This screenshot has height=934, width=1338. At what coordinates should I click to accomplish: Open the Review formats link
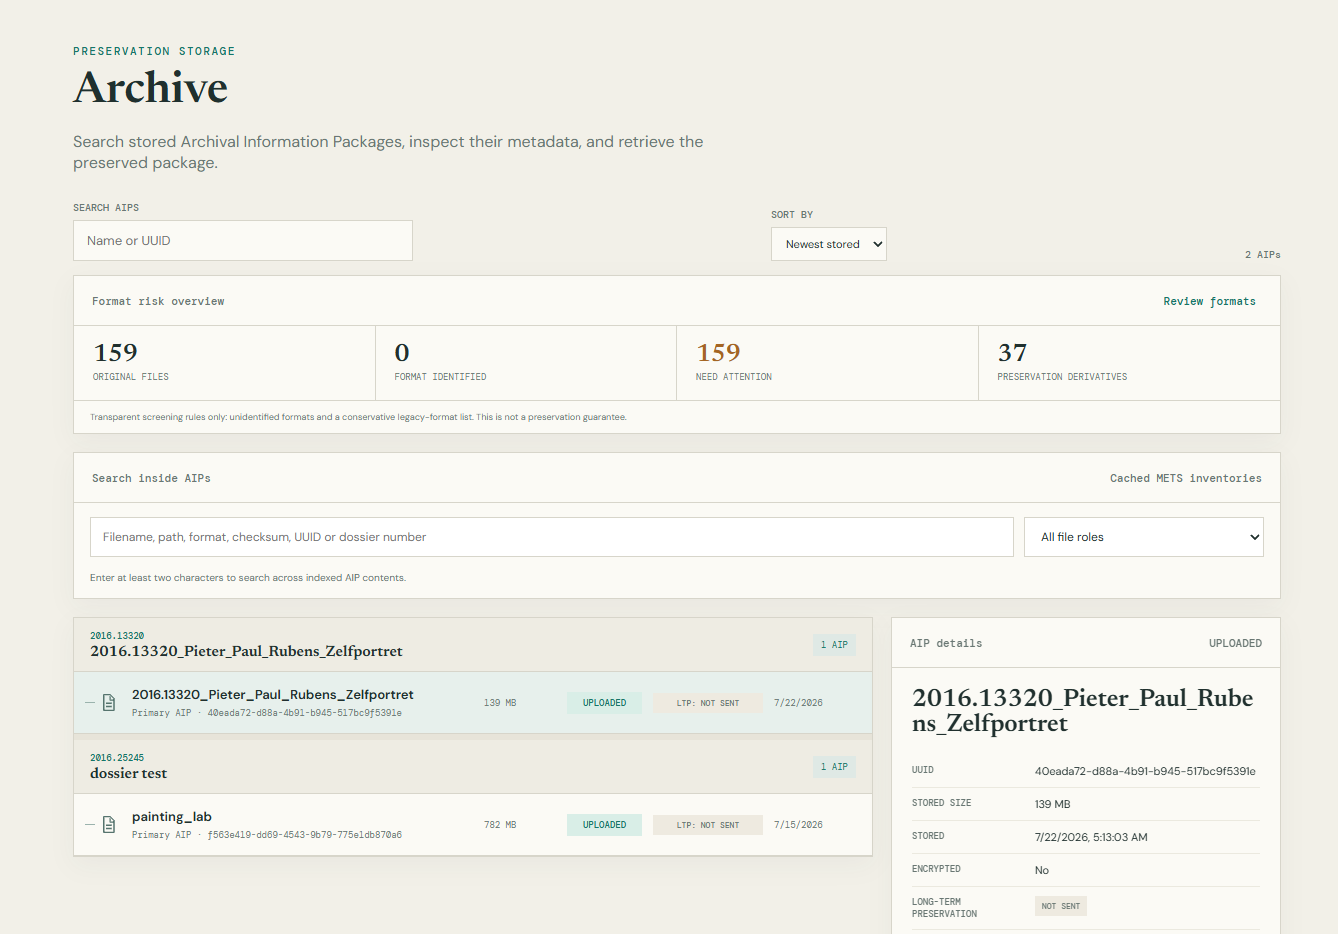pos(1209,301)
